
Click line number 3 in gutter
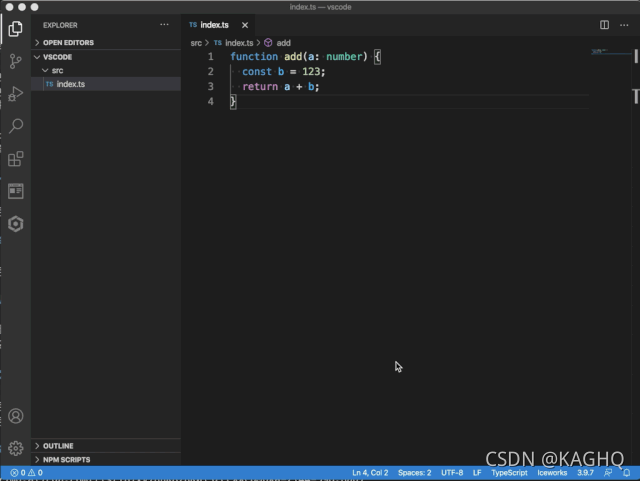[x=211, y=87]
